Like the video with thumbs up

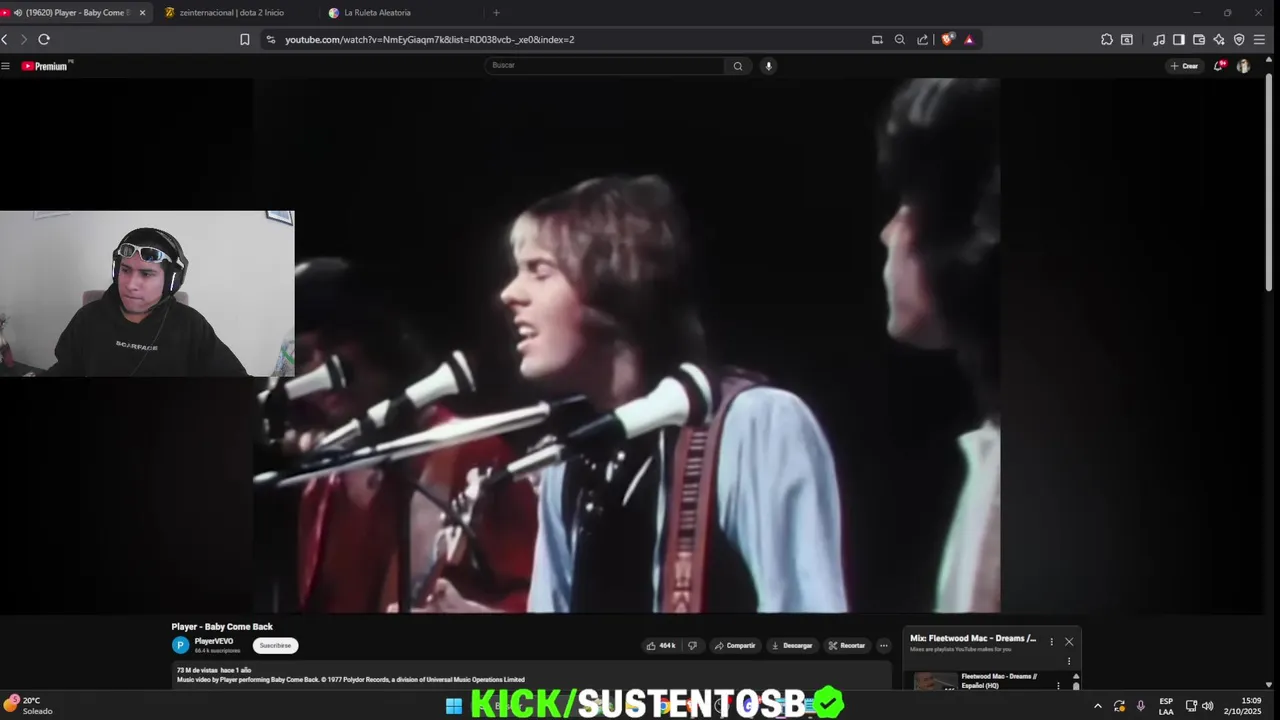point(661,646)
